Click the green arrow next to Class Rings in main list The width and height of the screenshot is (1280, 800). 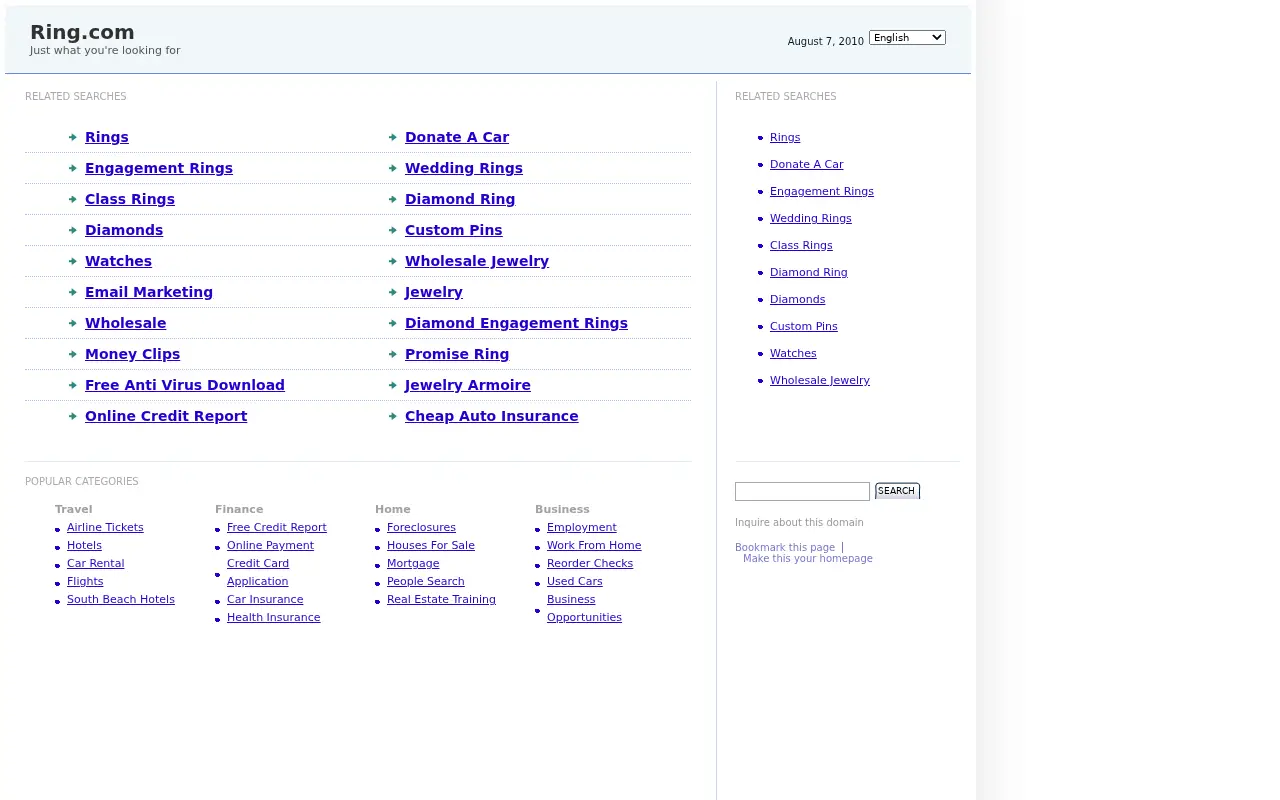(73, 199)
